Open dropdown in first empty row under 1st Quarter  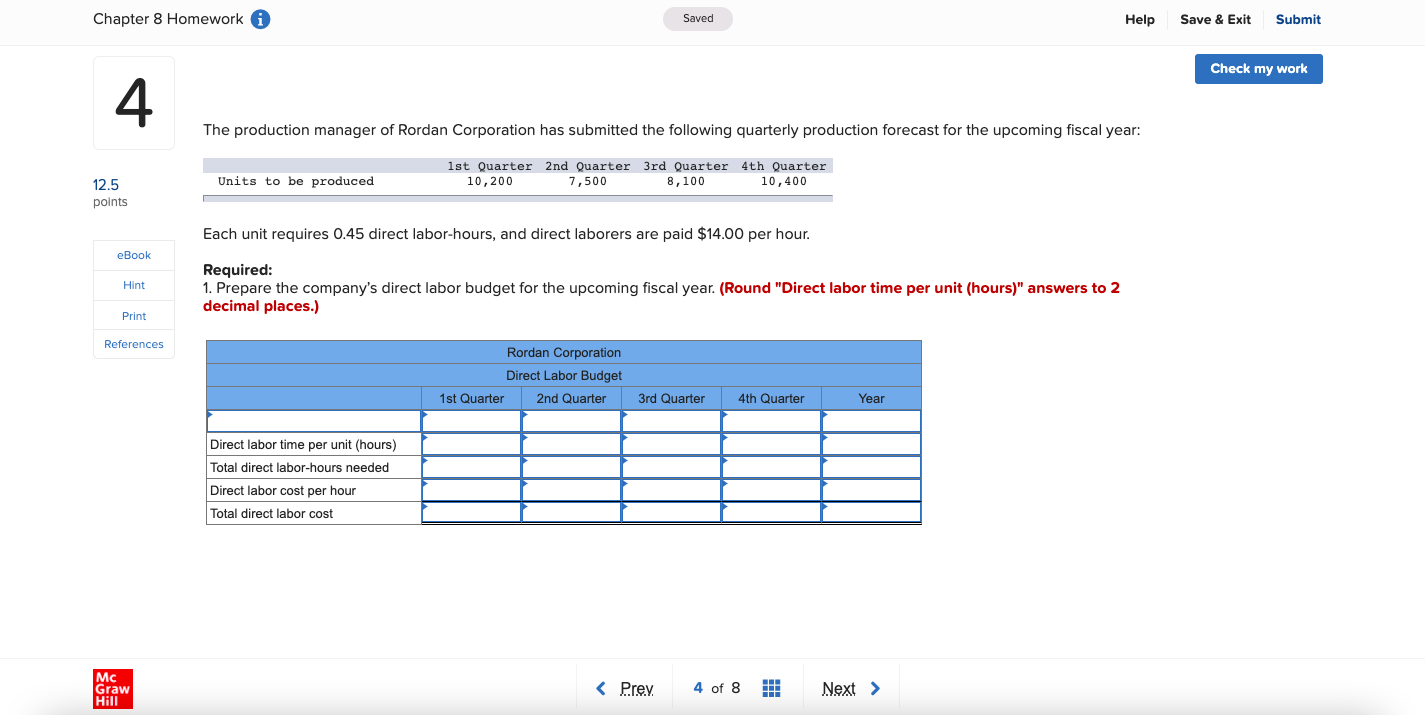(471, 421)
